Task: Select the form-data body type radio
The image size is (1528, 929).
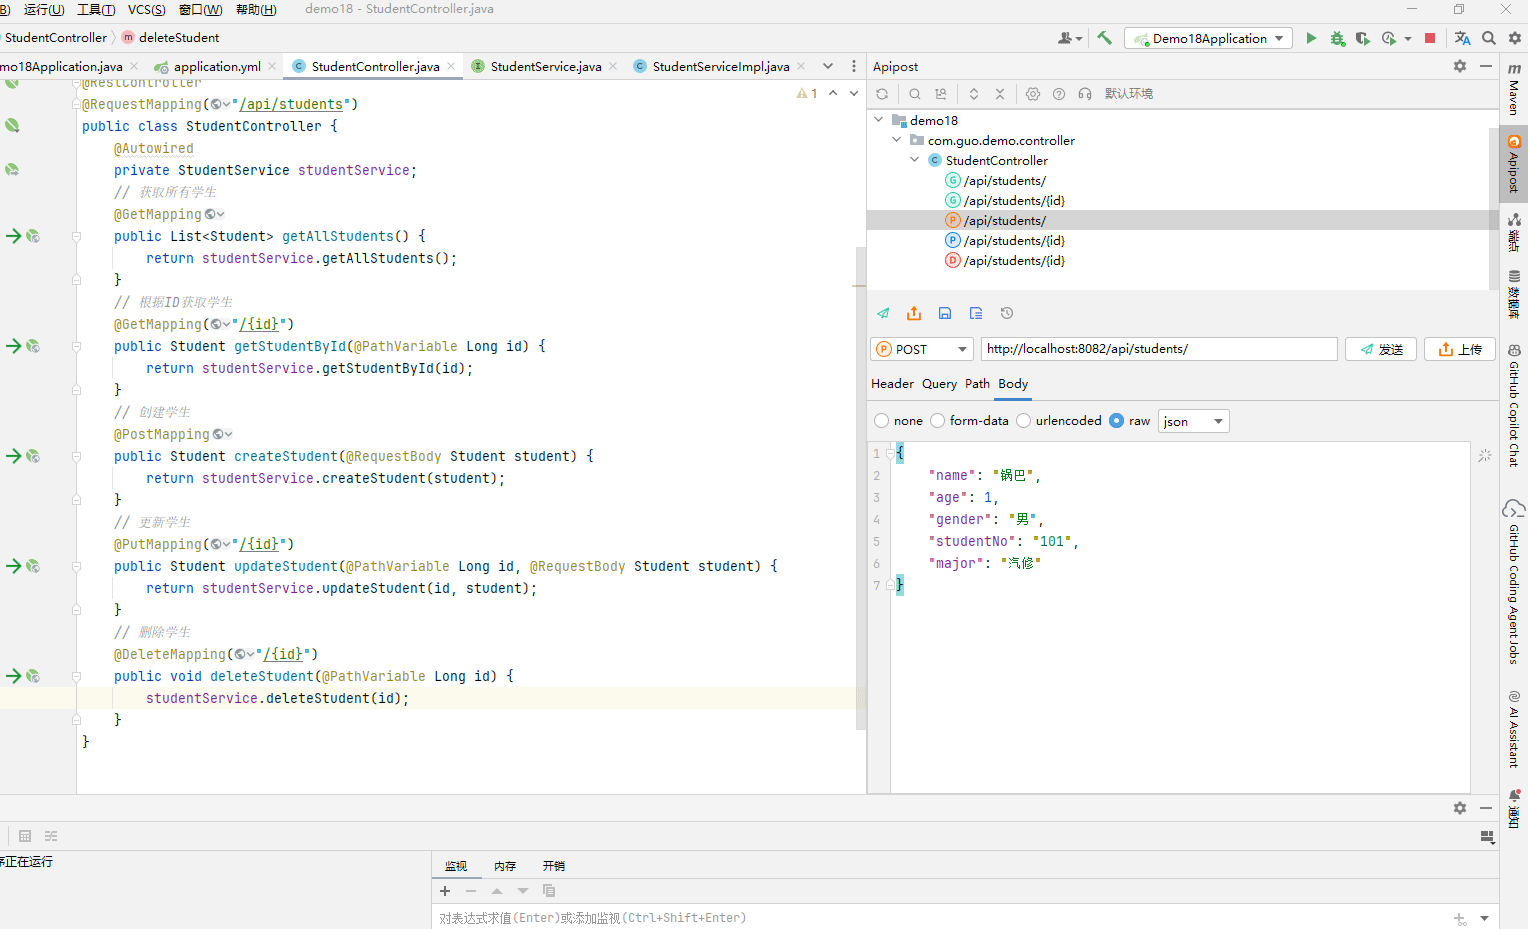Action: click(938, 421)
